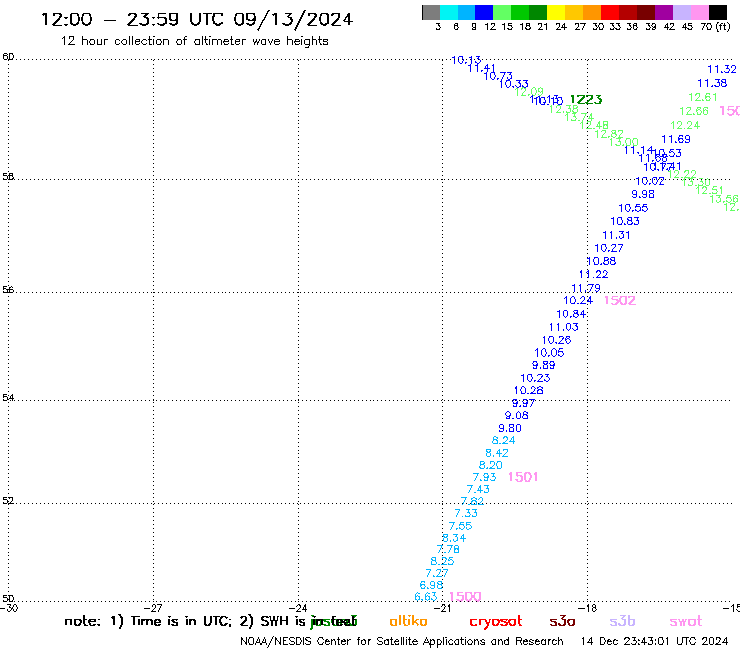Viewport: 740px width, 650px height.
Task: Click the 7.27 wave height value
Action: (437, 573)
